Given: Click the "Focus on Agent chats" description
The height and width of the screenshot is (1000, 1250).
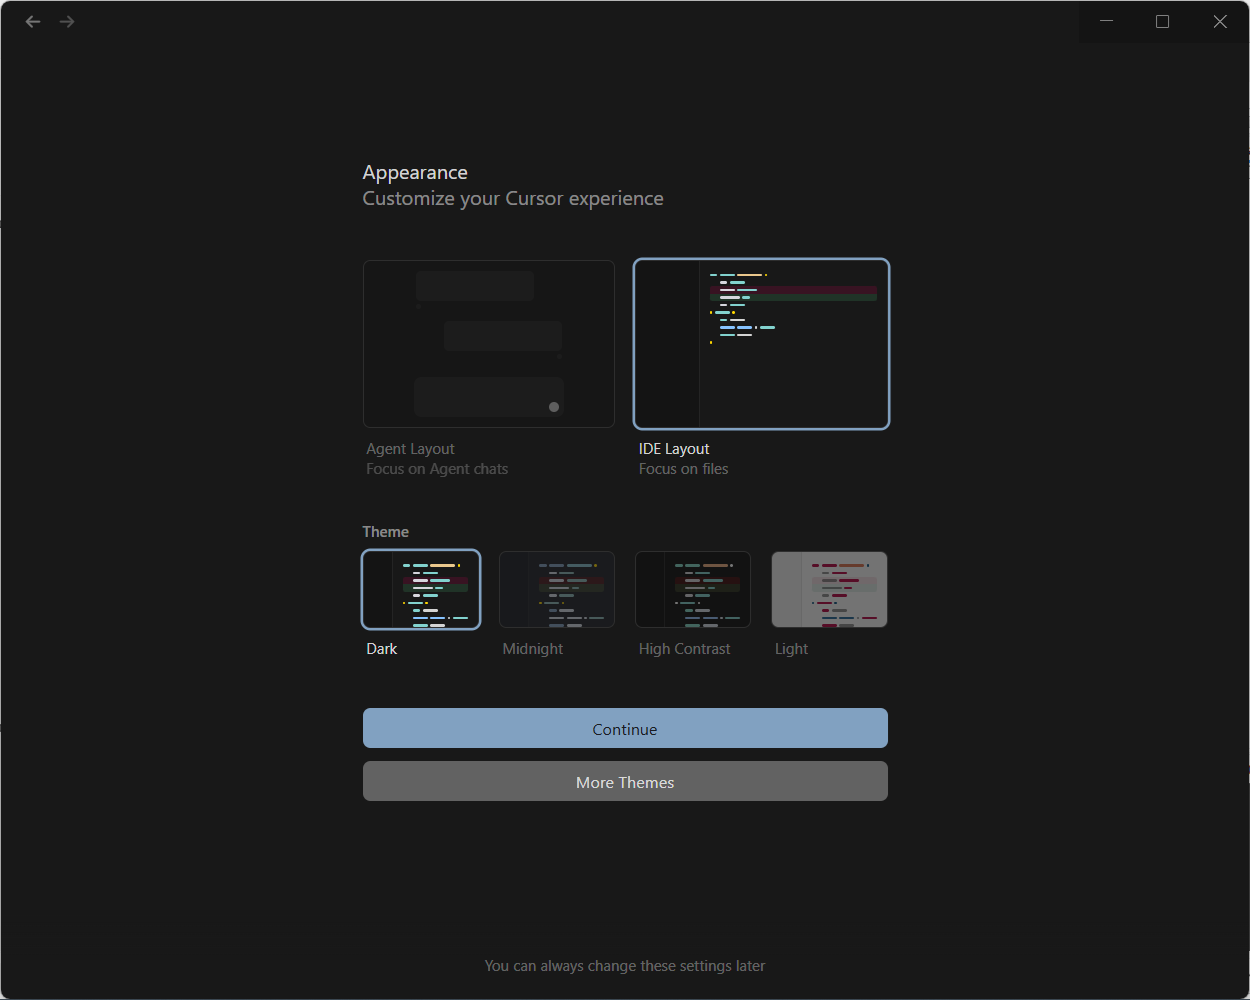Looking at the screenshot, I should pos(437,469).
